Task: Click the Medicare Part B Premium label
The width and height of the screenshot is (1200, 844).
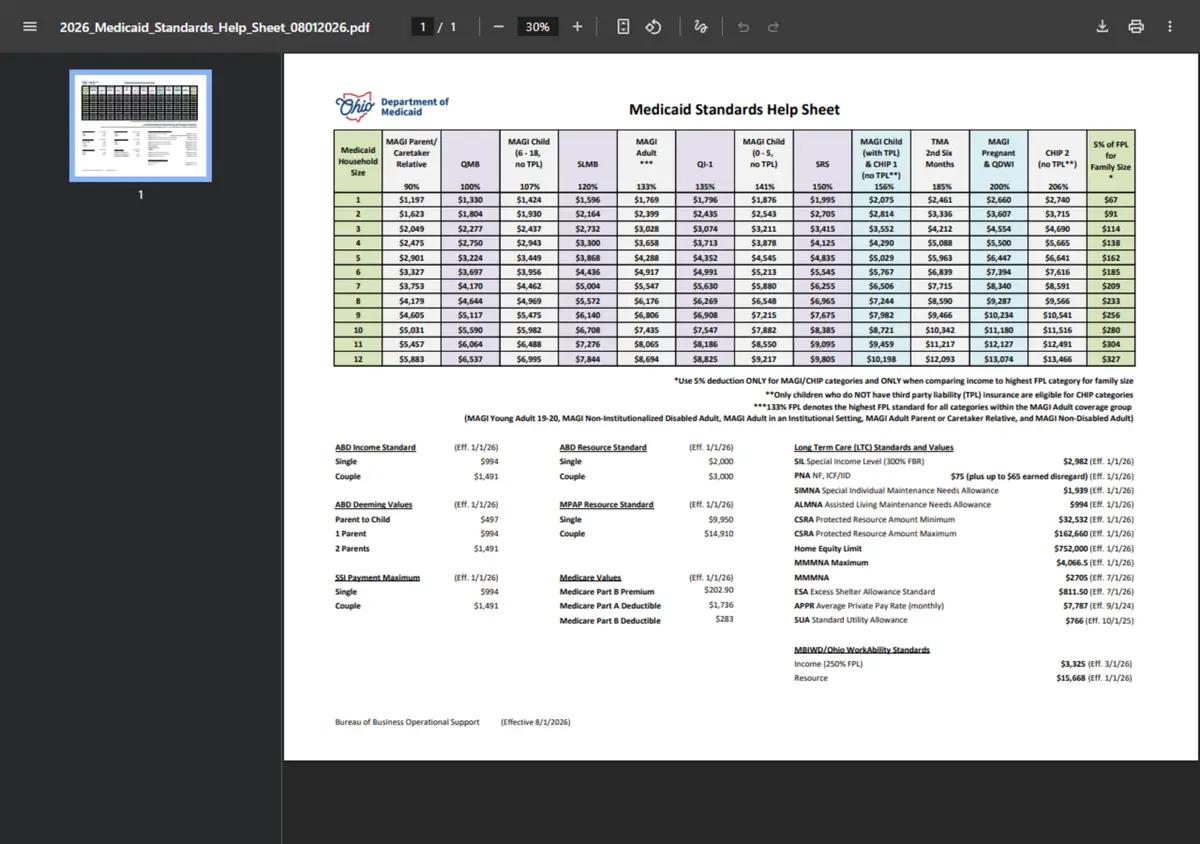Action: [607, 592]
